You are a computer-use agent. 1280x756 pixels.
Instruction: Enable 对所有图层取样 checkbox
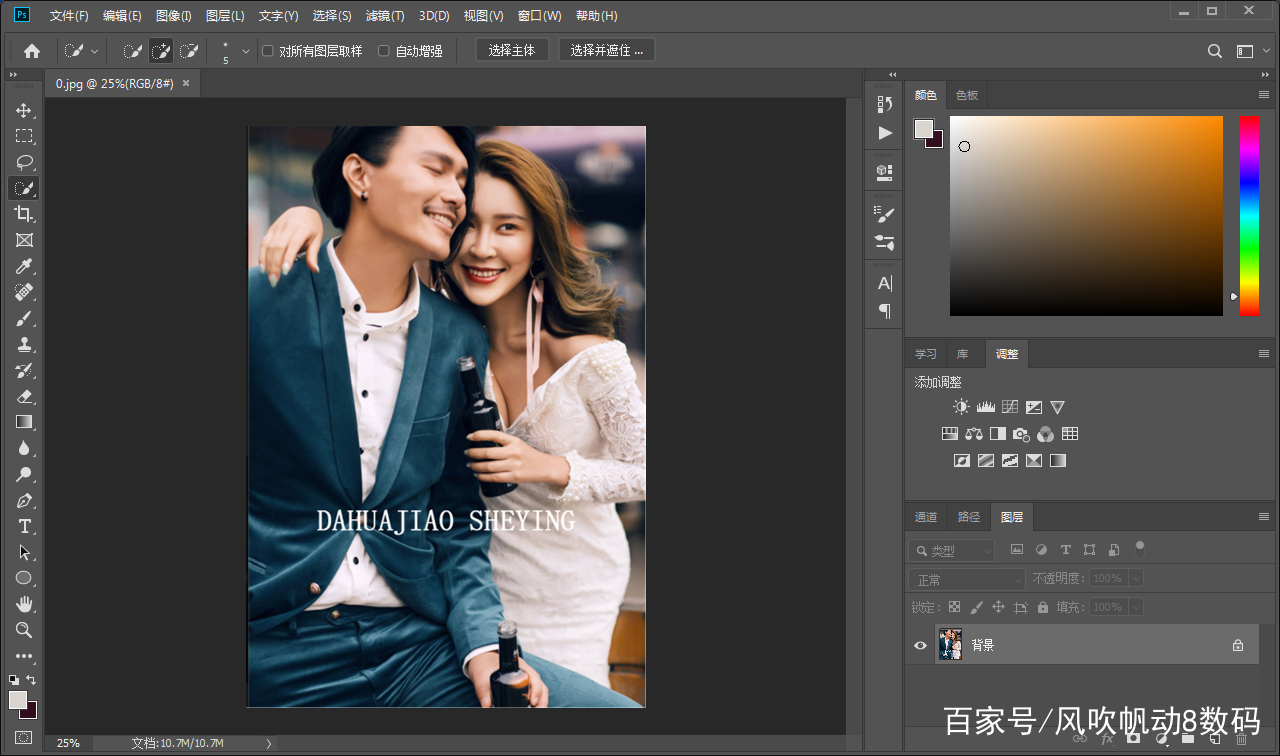pos(267,49)
